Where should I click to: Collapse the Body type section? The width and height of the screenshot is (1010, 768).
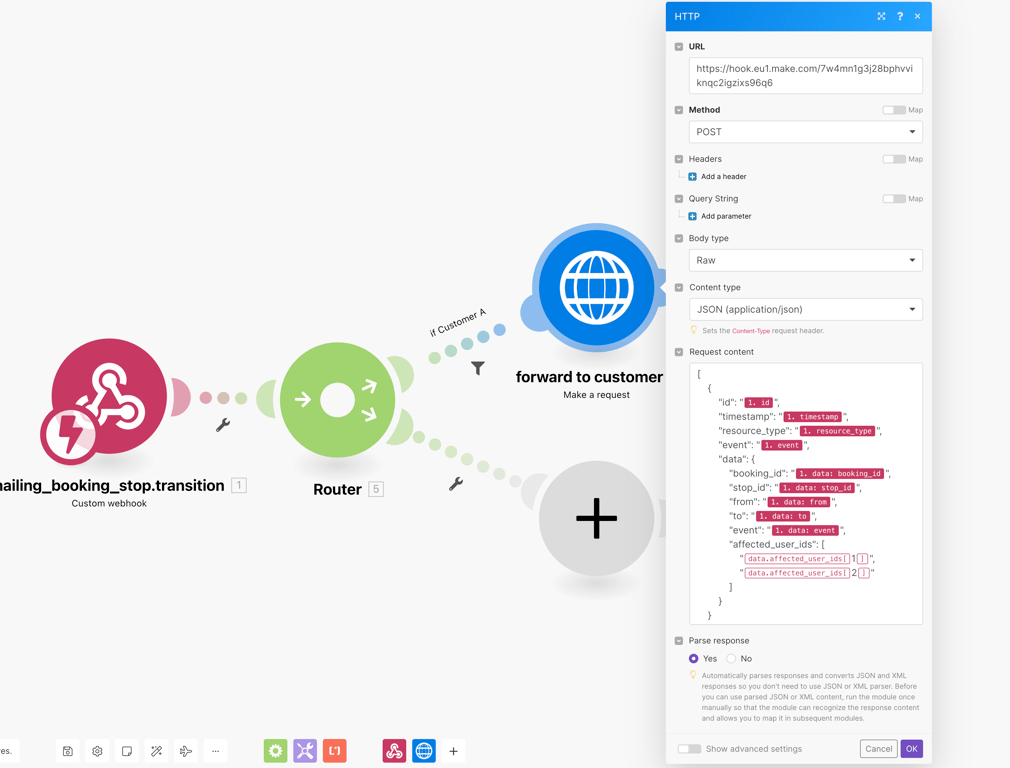click(x=679, y=238)
